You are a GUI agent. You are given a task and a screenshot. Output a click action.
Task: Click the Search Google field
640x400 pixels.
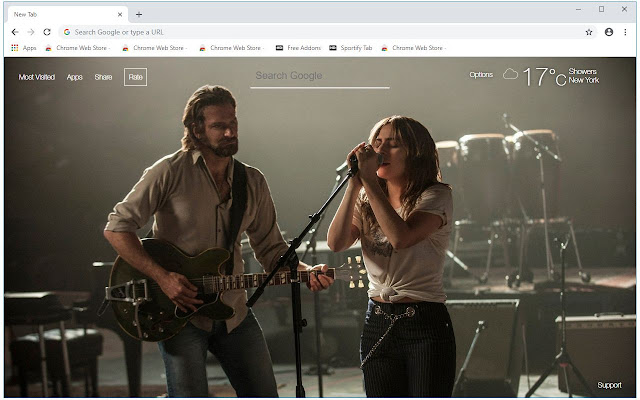tap(320, 76)
